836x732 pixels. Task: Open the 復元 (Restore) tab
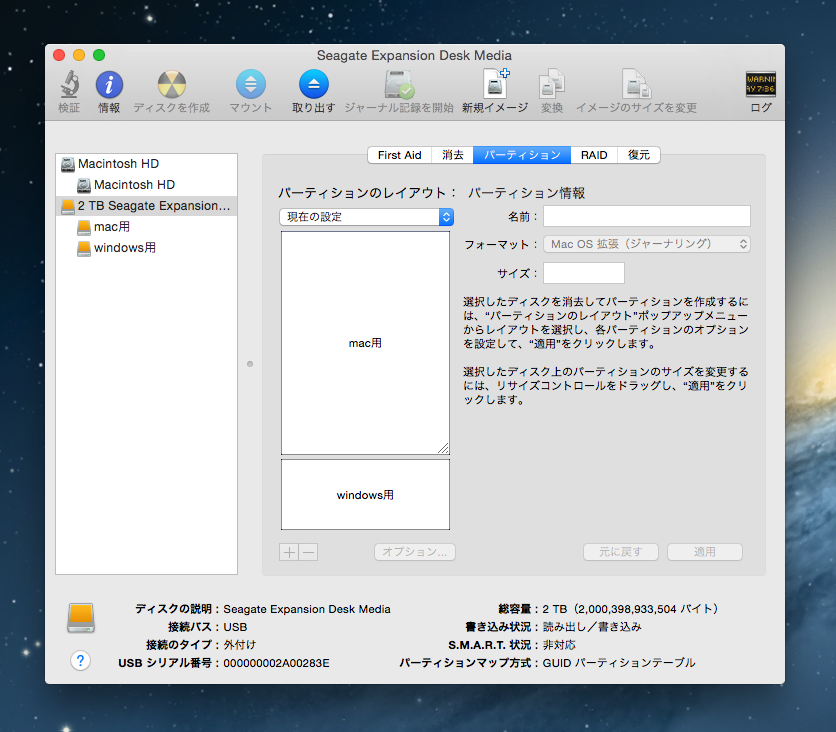(639, 155)
